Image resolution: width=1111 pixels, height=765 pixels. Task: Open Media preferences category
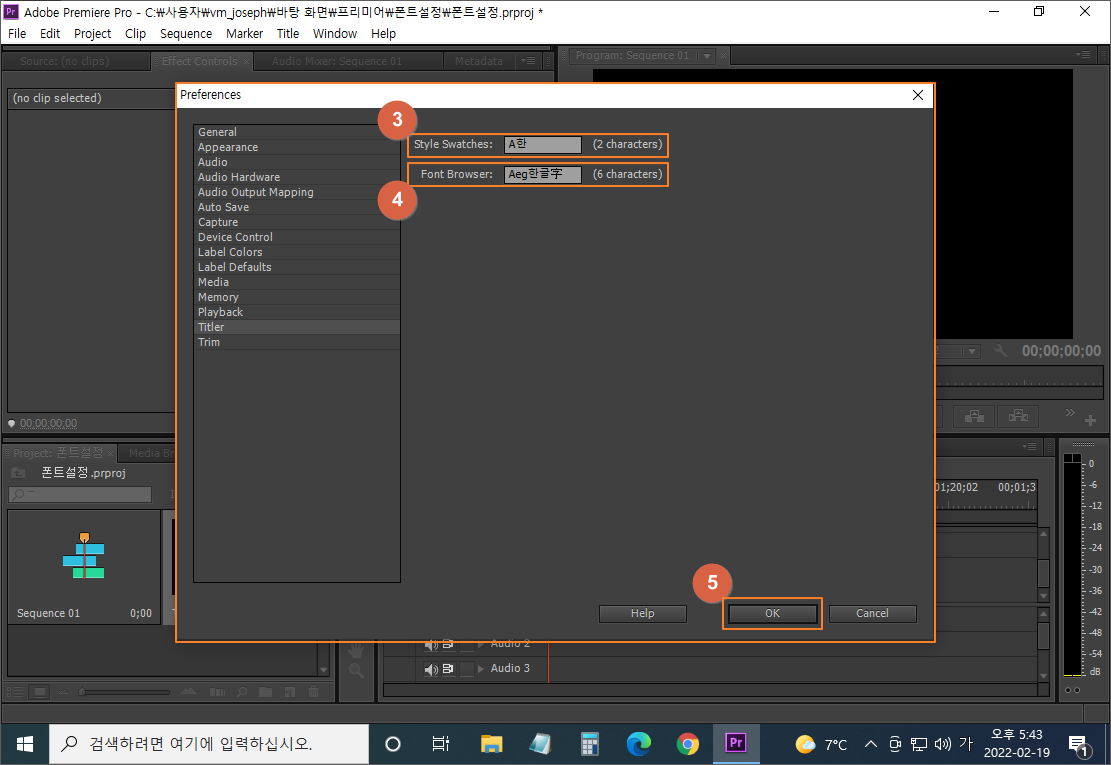(x=296, y=282)
